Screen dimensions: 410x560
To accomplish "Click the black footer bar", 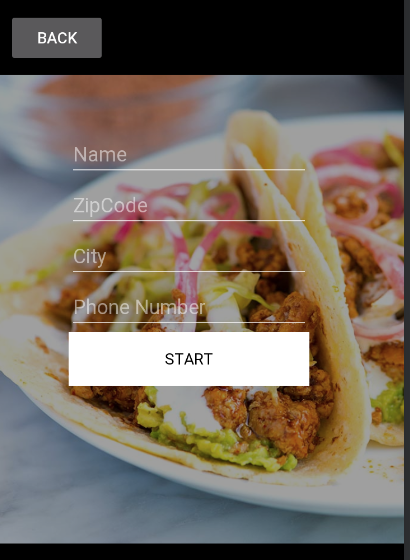I will tap(202, 552).
